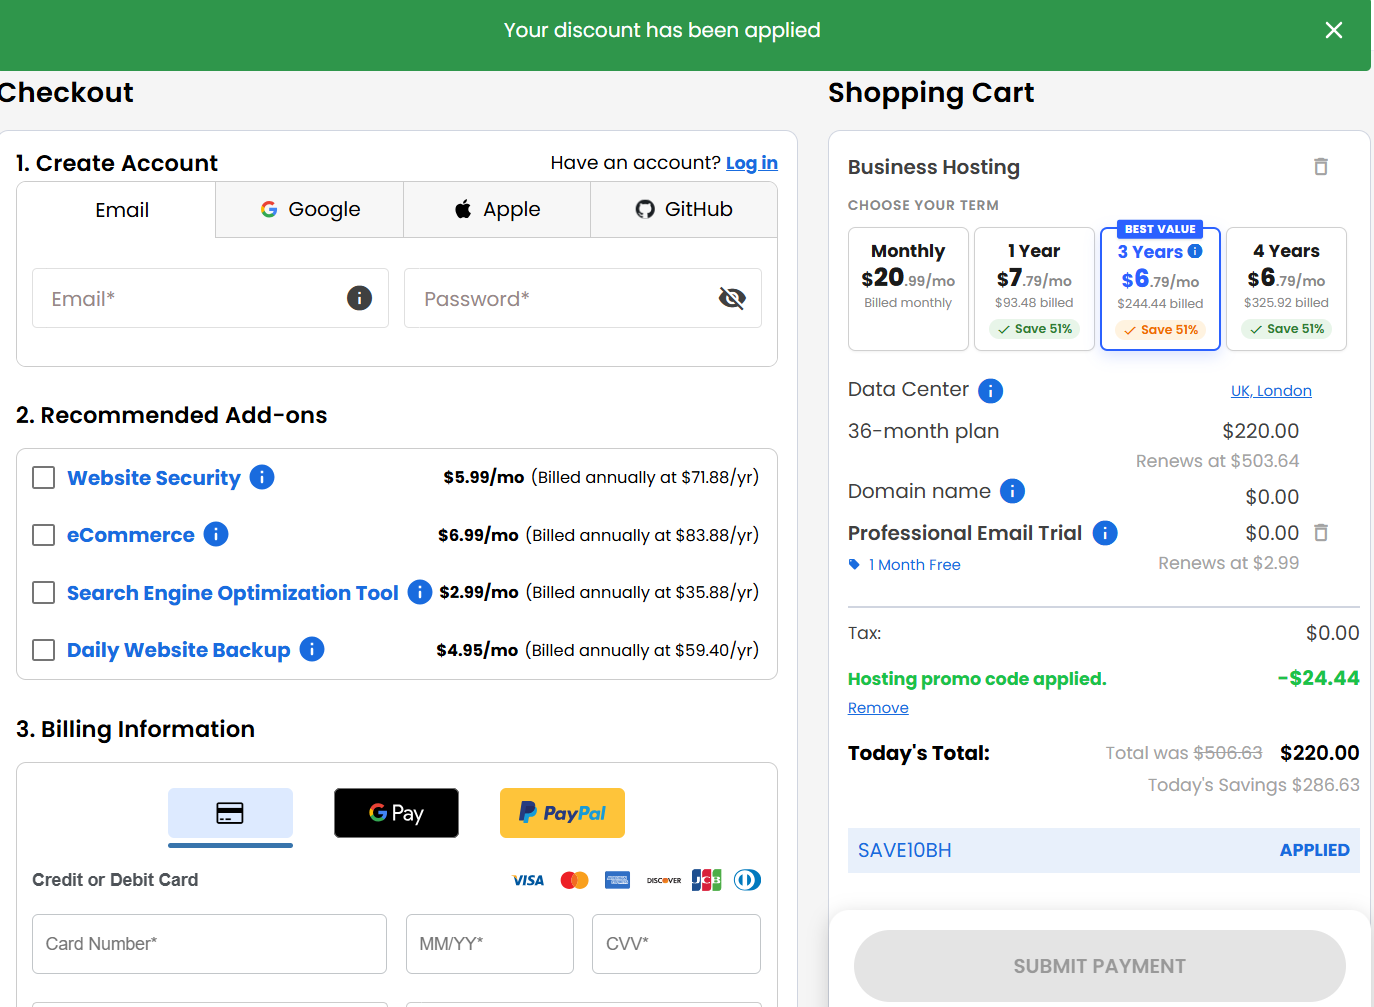Image resolution: width=1374 pixels, height=1007 pixels.
Task: Open eCommerce add-on link
Action: point(131,535)
